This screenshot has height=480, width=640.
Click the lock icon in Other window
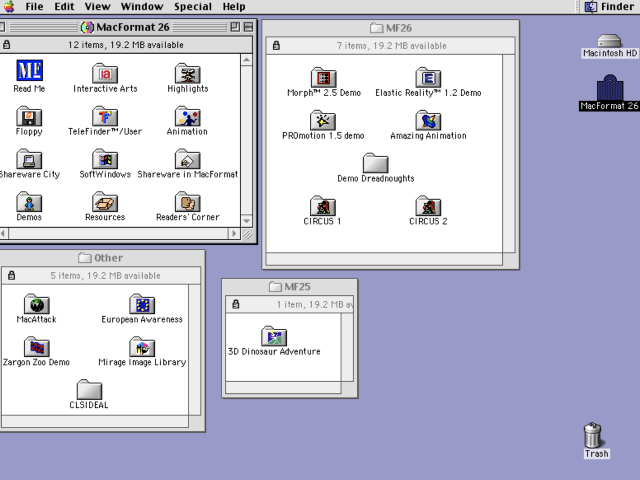click(11, 275)
